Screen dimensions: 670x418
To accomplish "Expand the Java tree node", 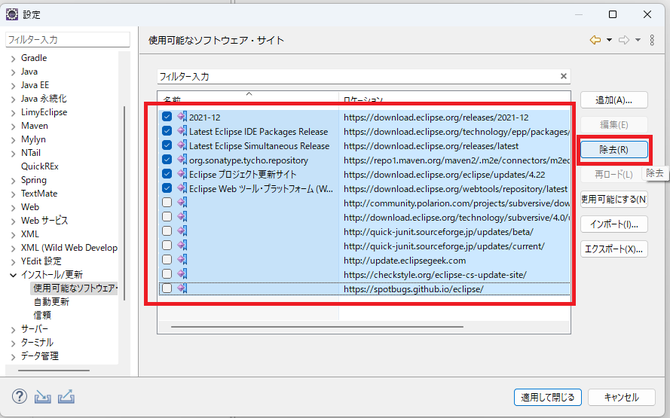I will tap(13, 72).
